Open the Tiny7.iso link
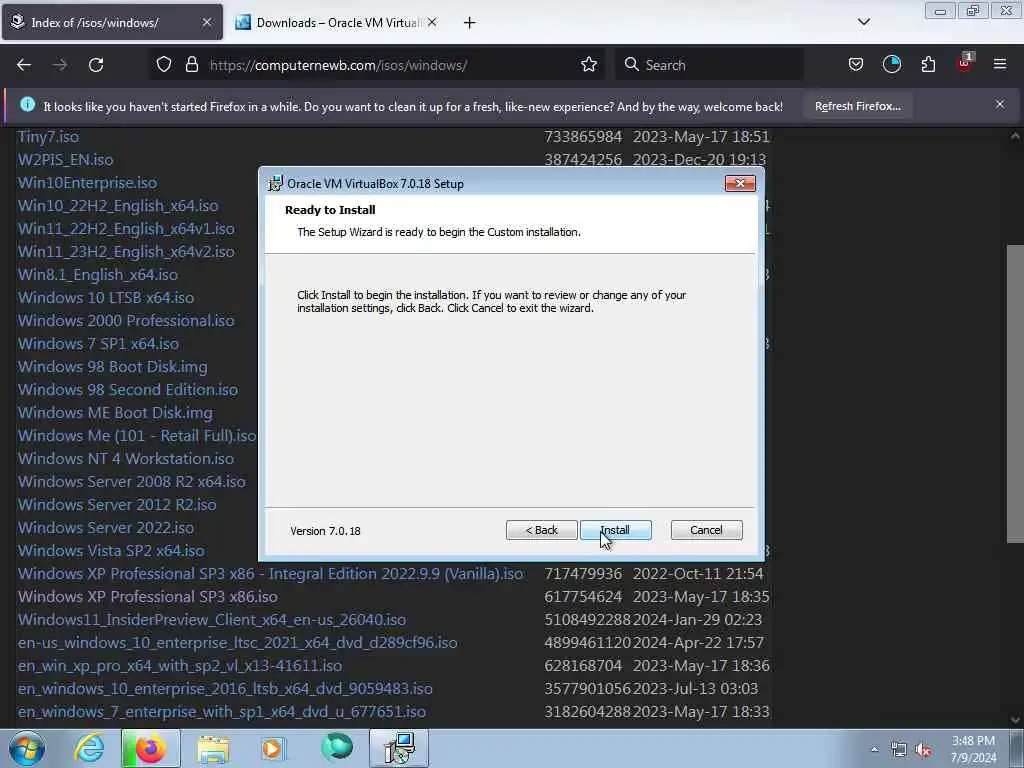 [48, 137]
